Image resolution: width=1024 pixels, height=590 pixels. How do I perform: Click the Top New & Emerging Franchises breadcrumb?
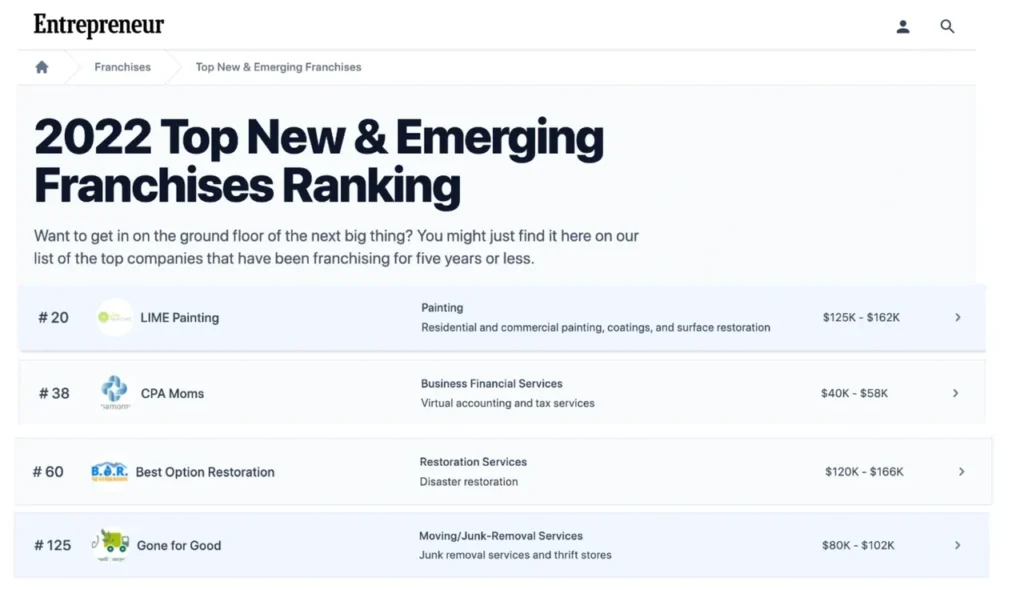277,67
